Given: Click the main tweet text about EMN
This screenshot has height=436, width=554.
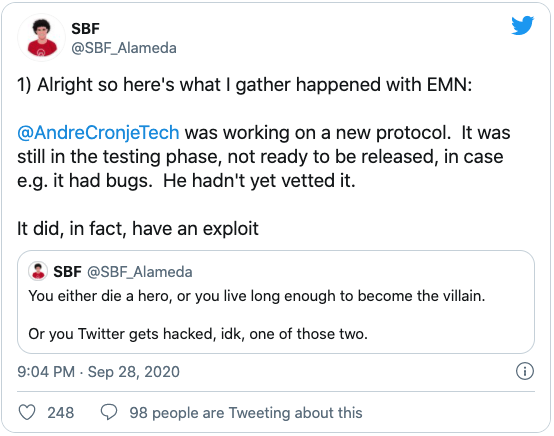Looking at the screenshot, I should tap(264, 157).
